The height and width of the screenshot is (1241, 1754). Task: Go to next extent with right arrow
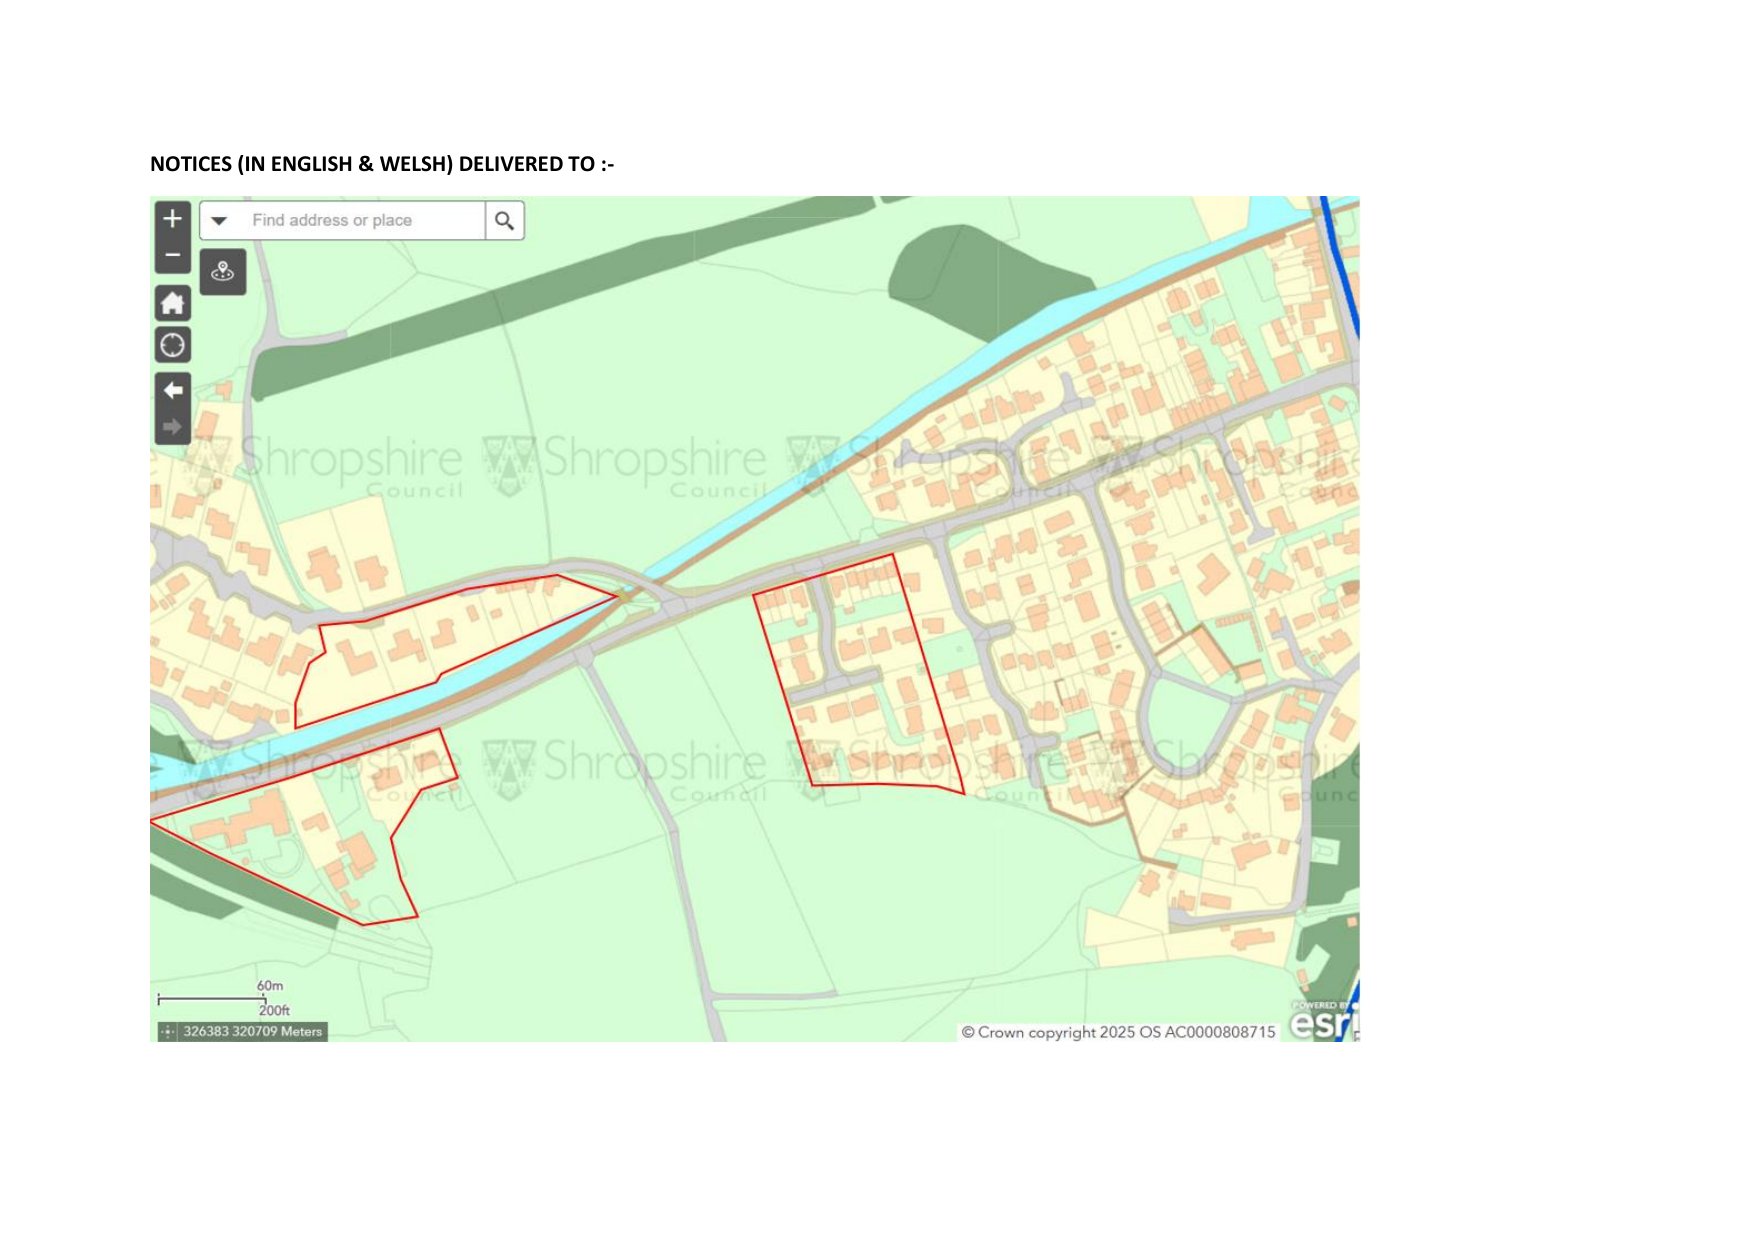172,427
